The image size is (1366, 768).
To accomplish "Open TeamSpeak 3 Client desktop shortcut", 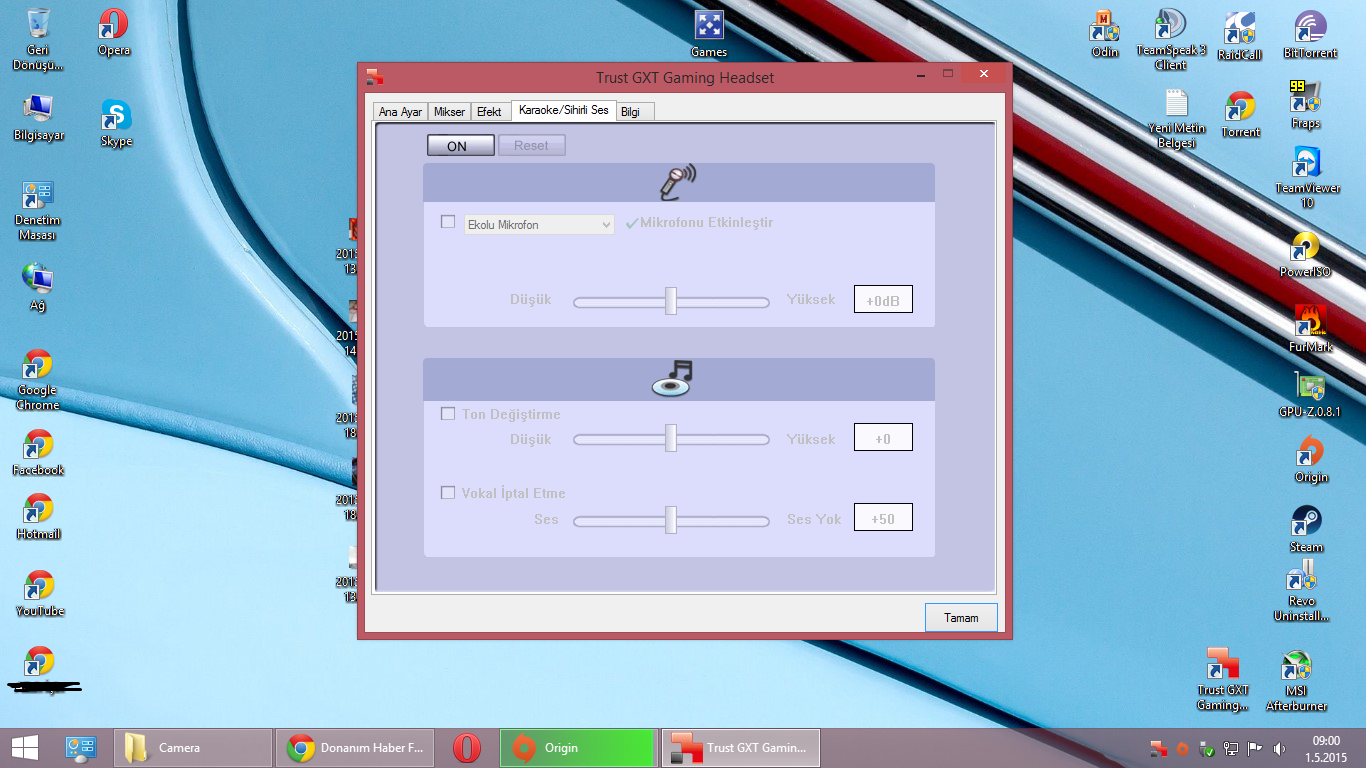I will (1171, 40).
